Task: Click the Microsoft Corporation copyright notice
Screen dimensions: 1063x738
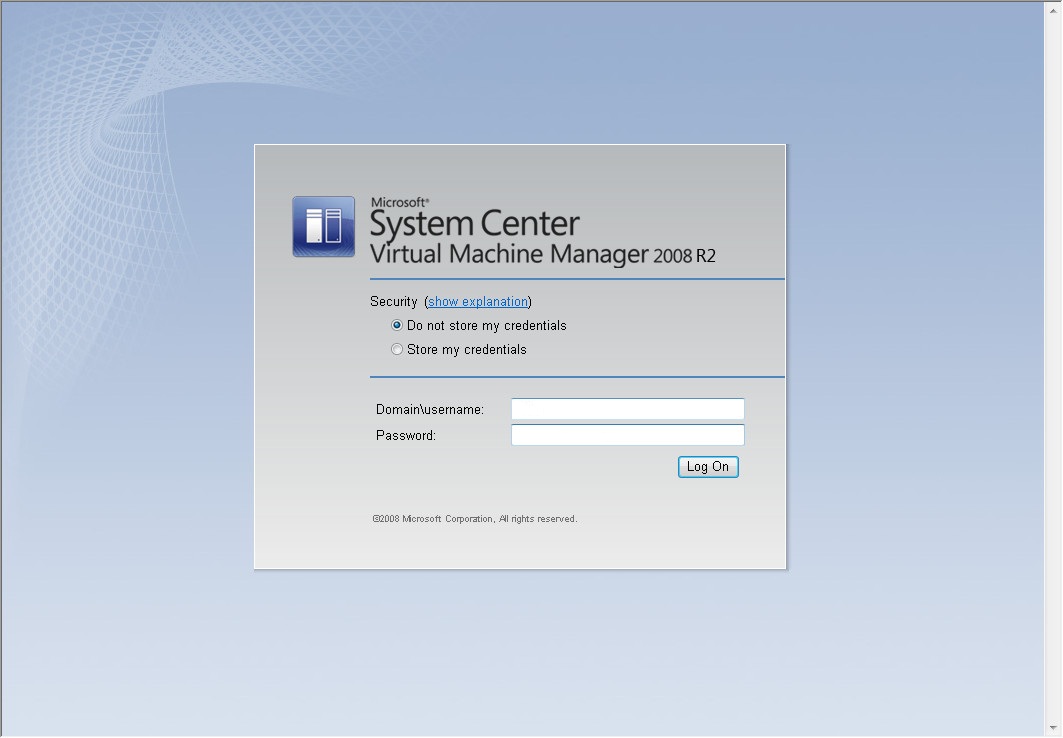Action: pos(475,519)
